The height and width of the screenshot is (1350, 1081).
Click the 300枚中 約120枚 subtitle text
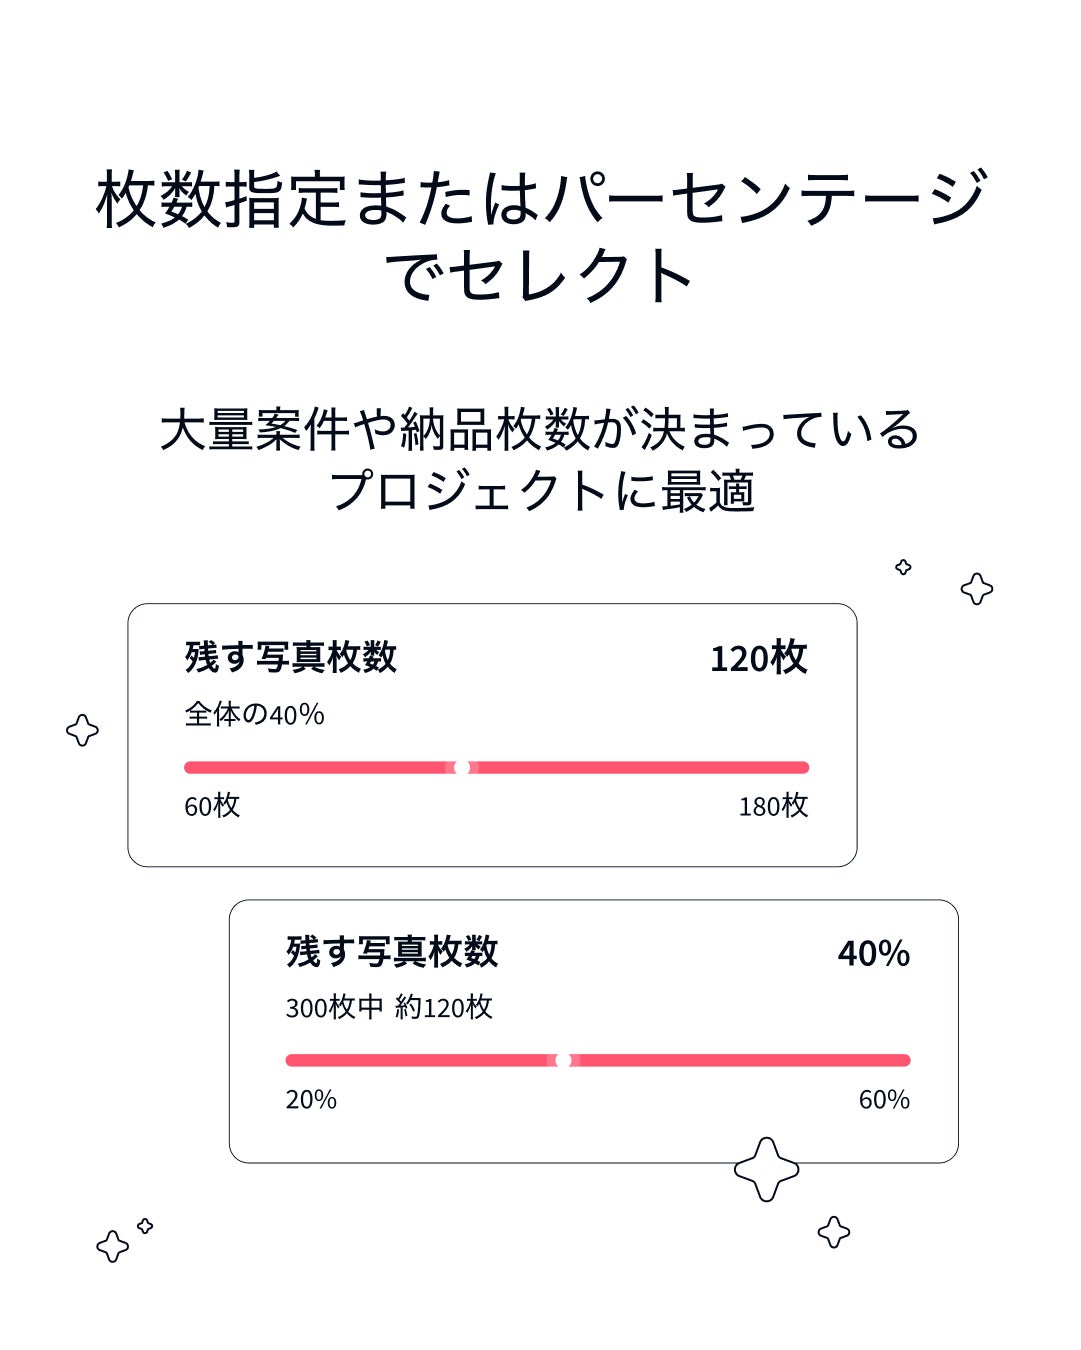coord(389,1007)
